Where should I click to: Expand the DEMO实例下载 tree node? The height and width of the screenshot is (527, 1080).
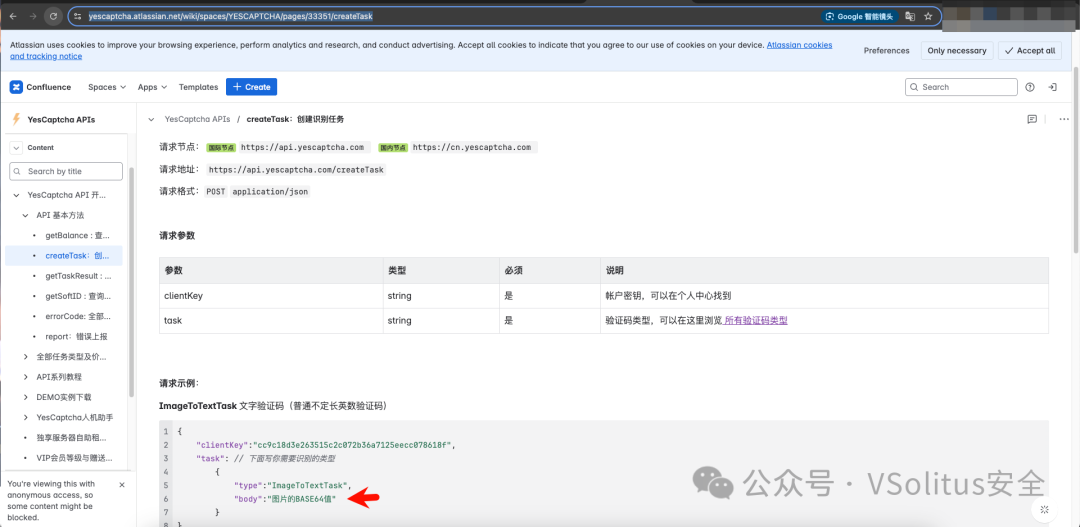(x=25, y=397)
